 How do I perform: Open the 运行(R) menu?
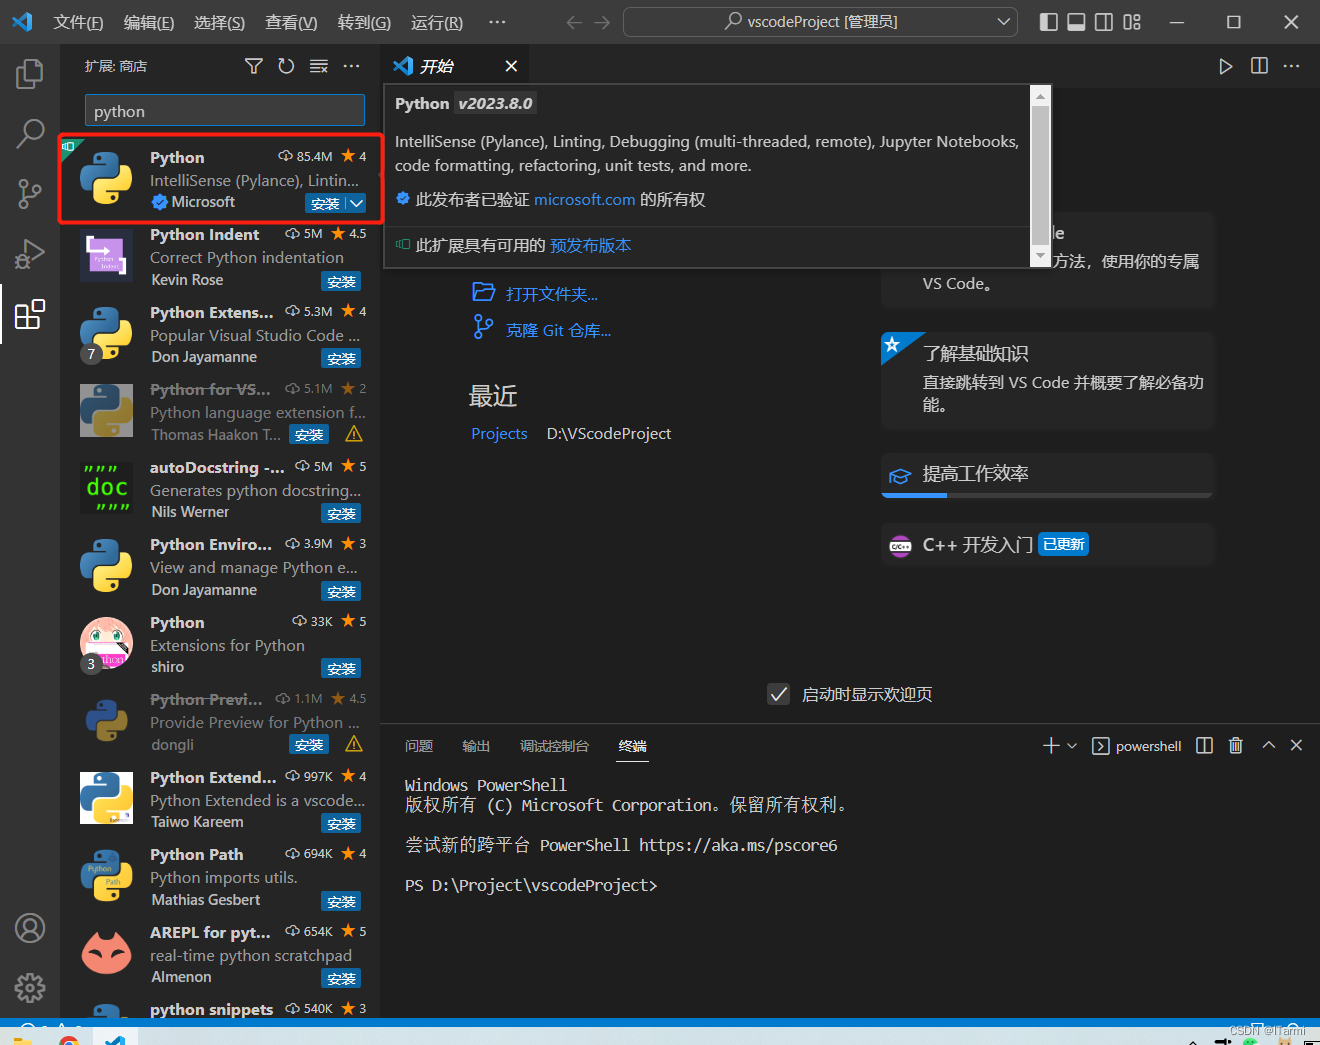(437, 22)
